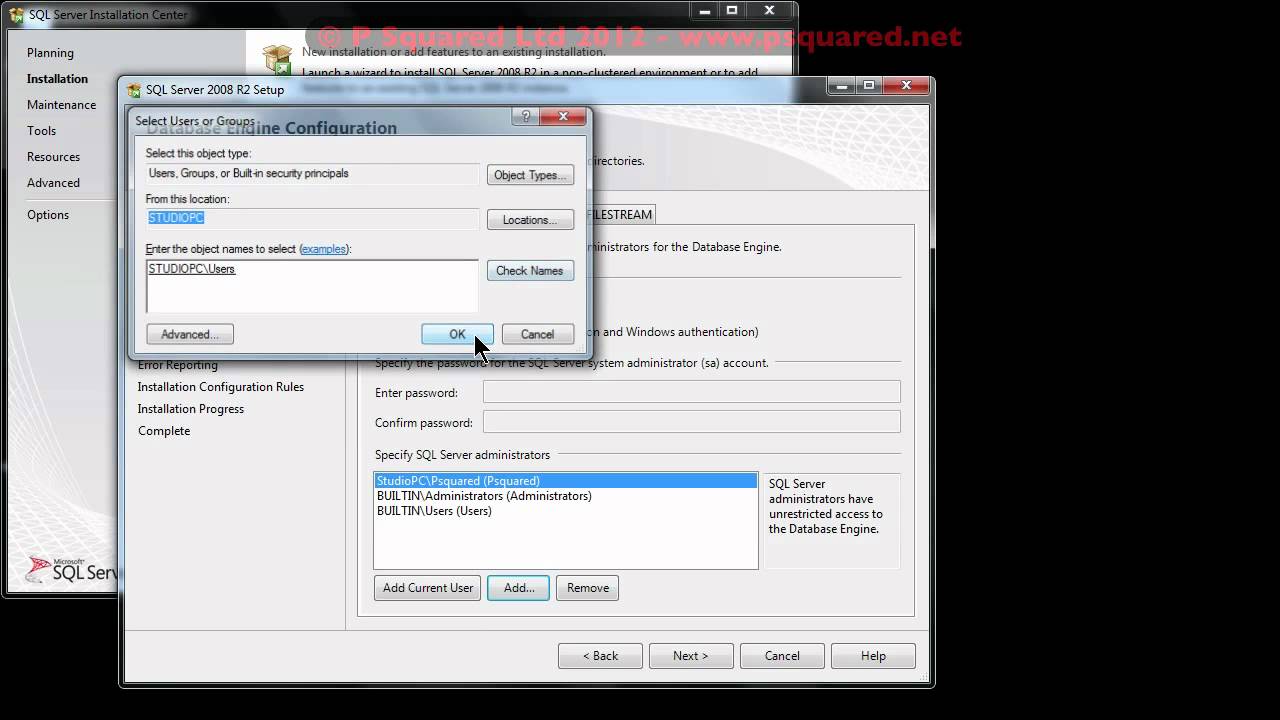The width and height of the screenshot is (1280, 720).
Task: Click Installation Progress step
Action: [x=191, y=409]
